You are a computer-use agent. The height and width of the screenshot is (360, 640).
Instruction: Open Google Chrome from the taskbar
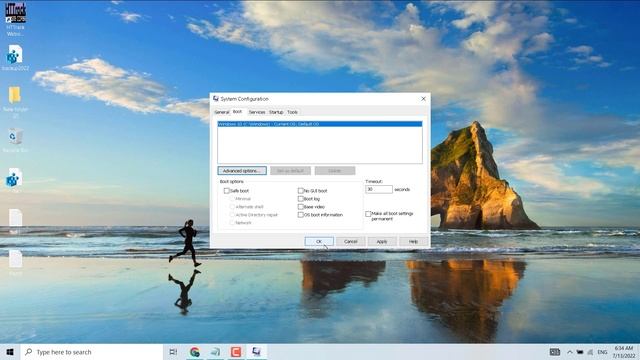[x=195, y=351]
